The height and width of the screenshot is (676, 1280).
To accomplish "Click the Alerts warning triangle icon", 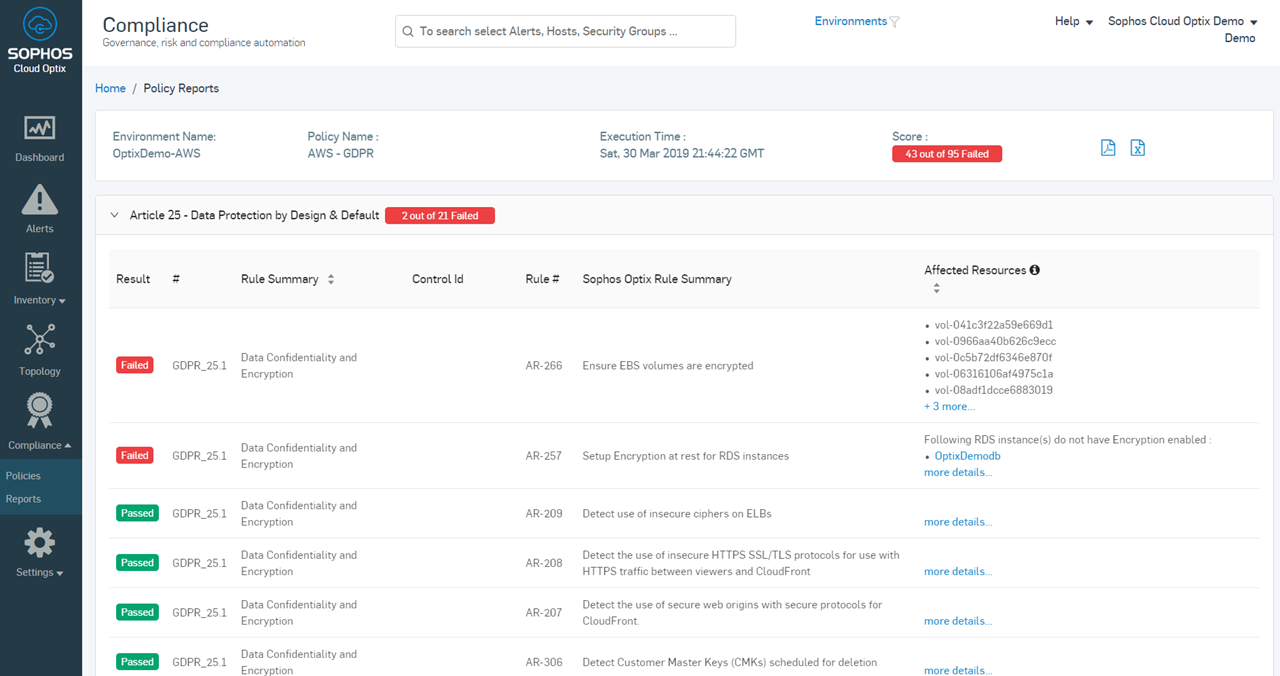I will [x=40, y=200].
